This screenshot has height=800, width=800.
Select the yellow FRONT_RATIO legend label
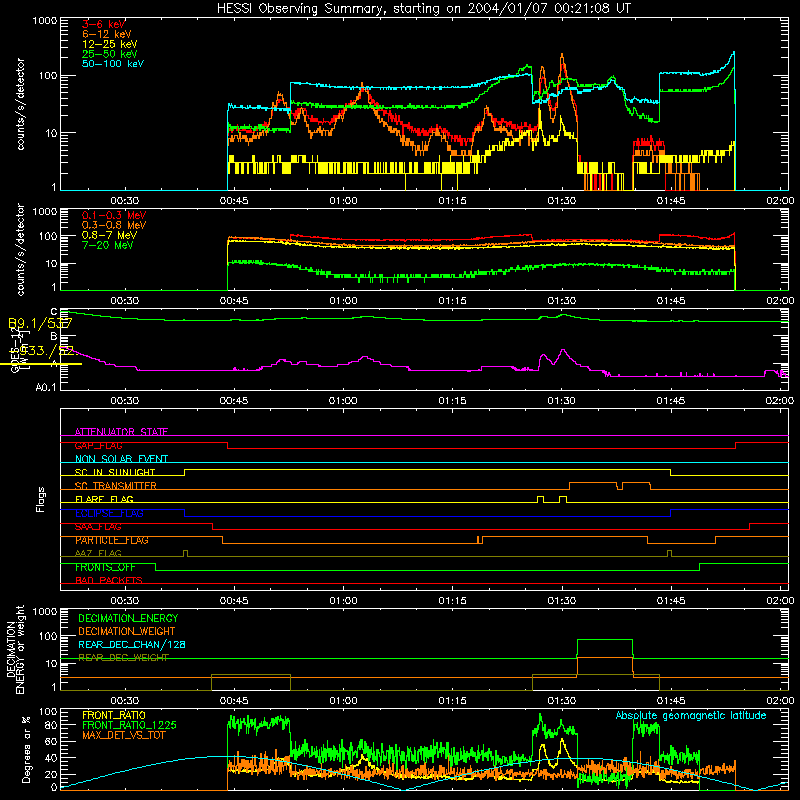click(114, 715)
